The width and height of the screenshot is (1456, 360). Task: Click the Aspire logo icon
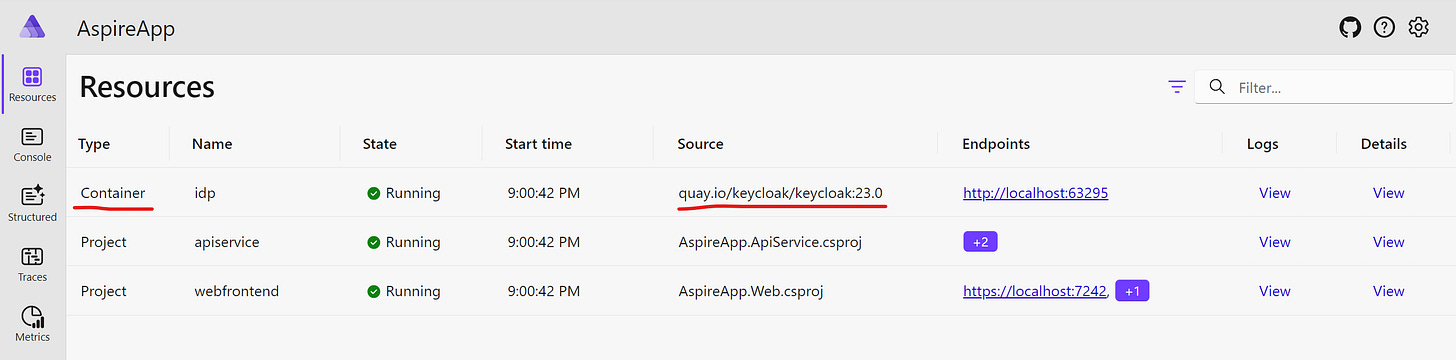pos(32,27)
